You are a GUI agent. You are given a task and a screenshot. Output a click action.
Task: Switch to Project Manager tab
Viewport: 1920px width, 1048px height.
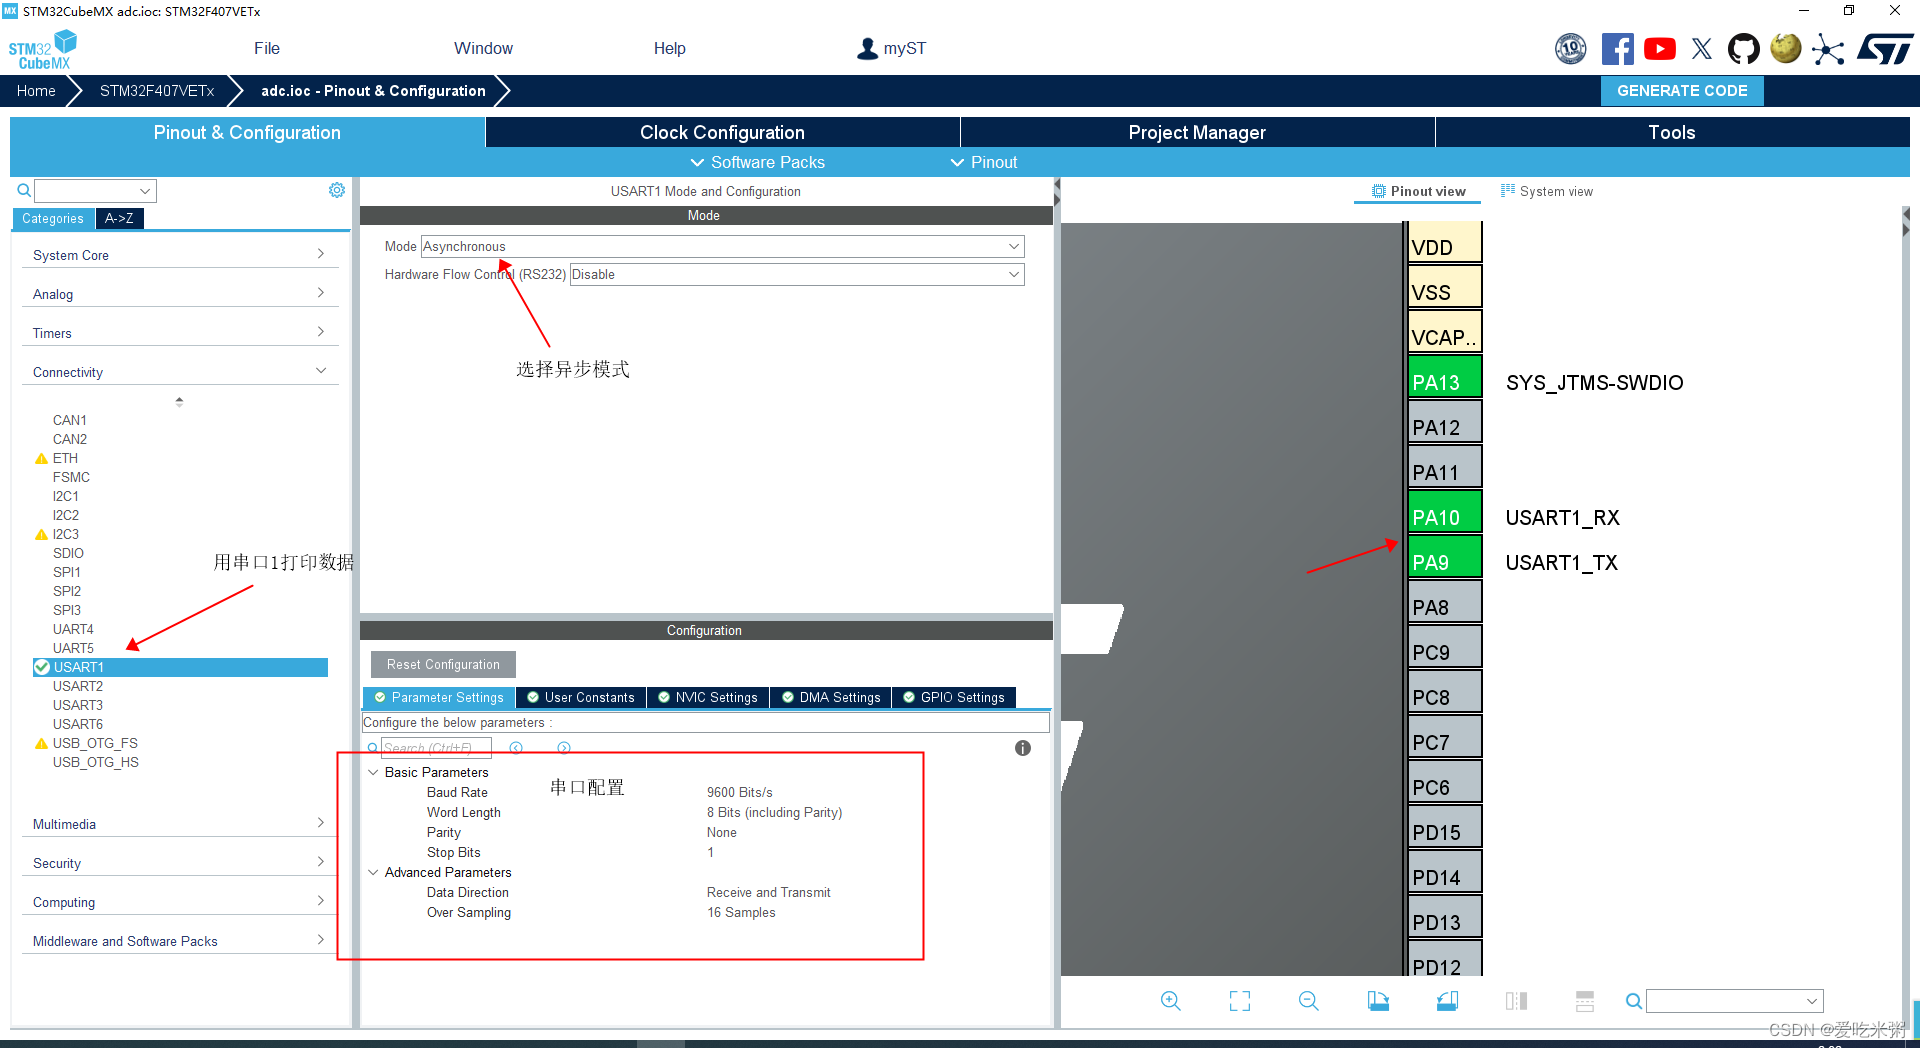[1197, 132]
